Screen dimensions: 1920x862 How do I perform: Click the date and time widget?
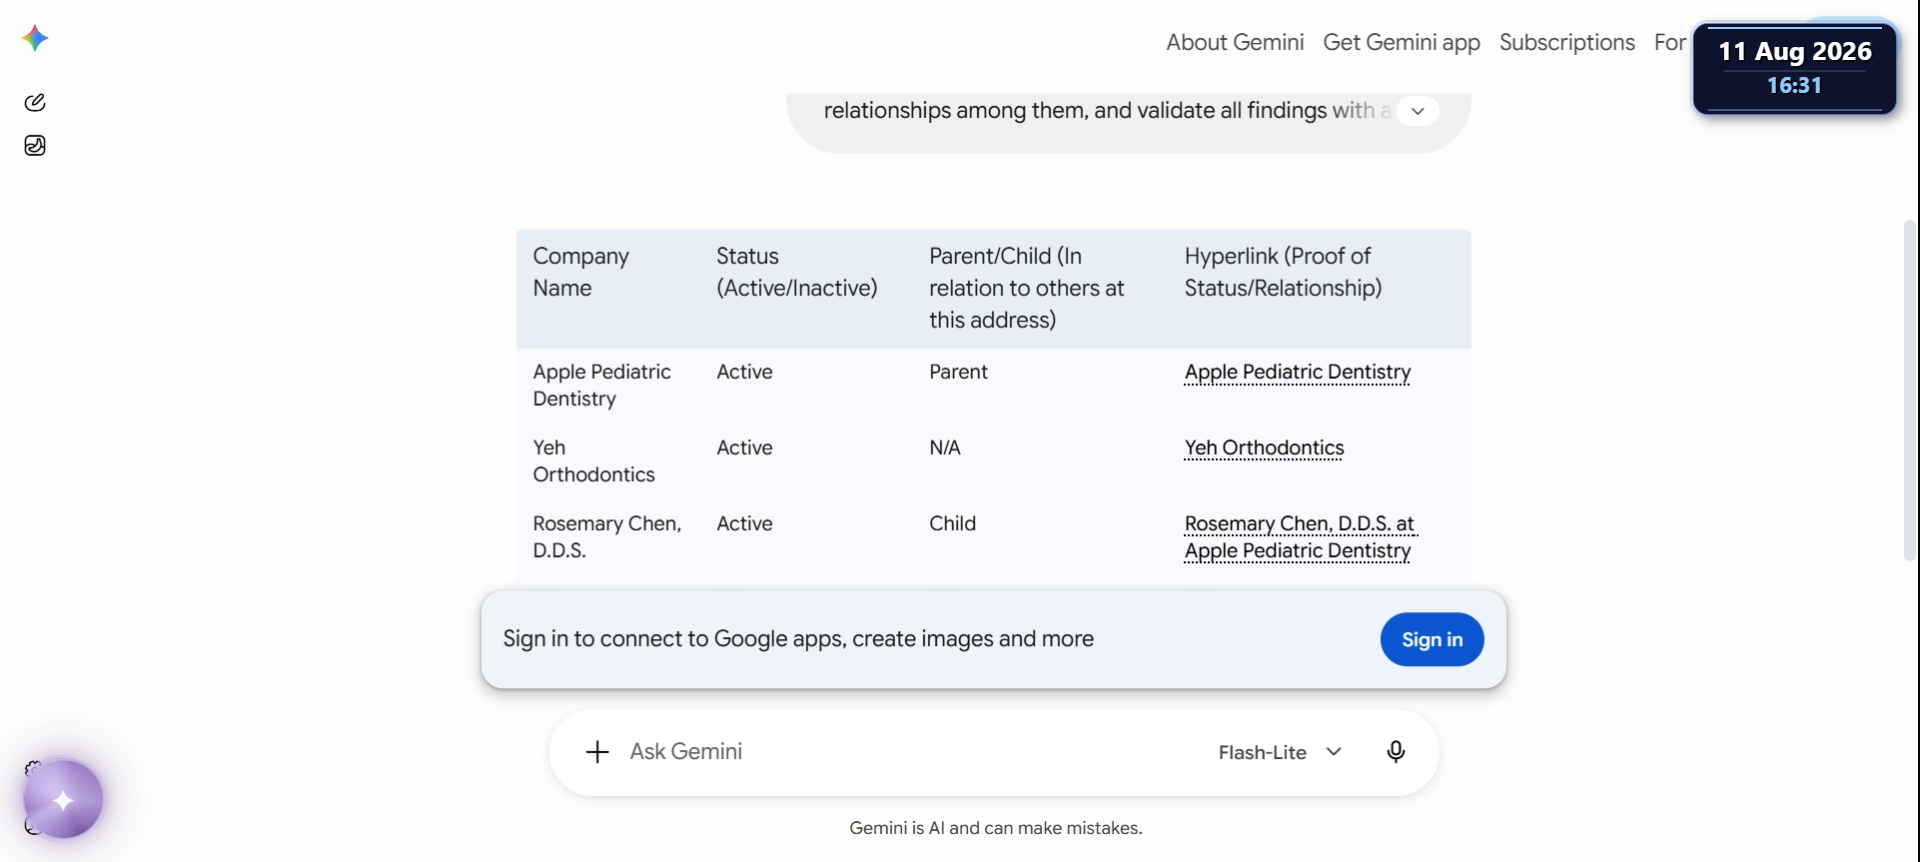(x=1795, y=68)
